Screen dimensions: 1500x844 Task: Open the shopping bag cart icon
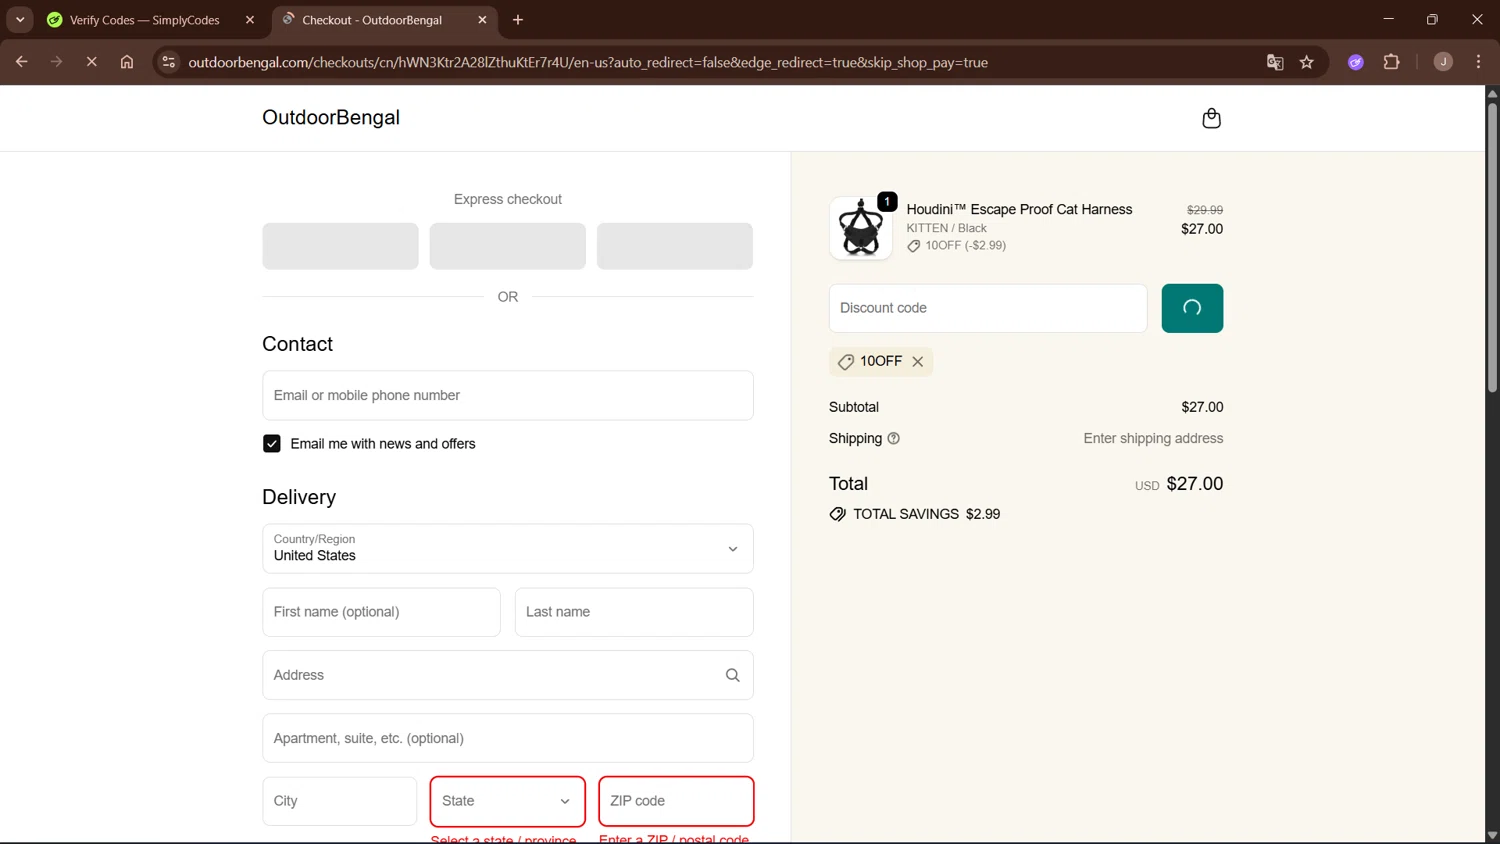pyautogui.click(x=1211, y=118)
